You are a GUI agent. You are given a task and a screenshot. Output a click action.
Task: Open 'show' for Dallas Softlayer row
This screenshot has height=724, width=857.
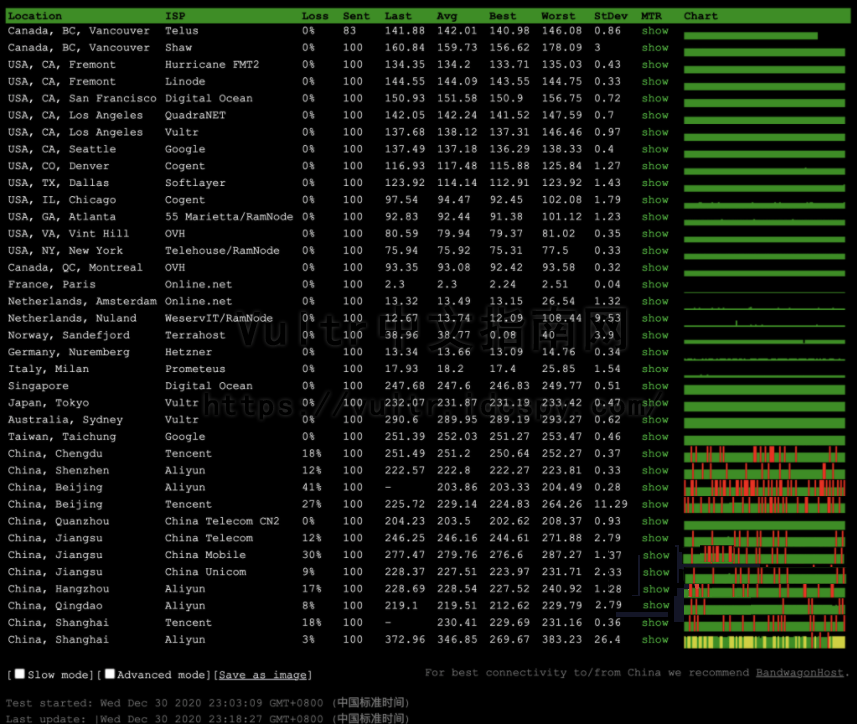(655, 183)
